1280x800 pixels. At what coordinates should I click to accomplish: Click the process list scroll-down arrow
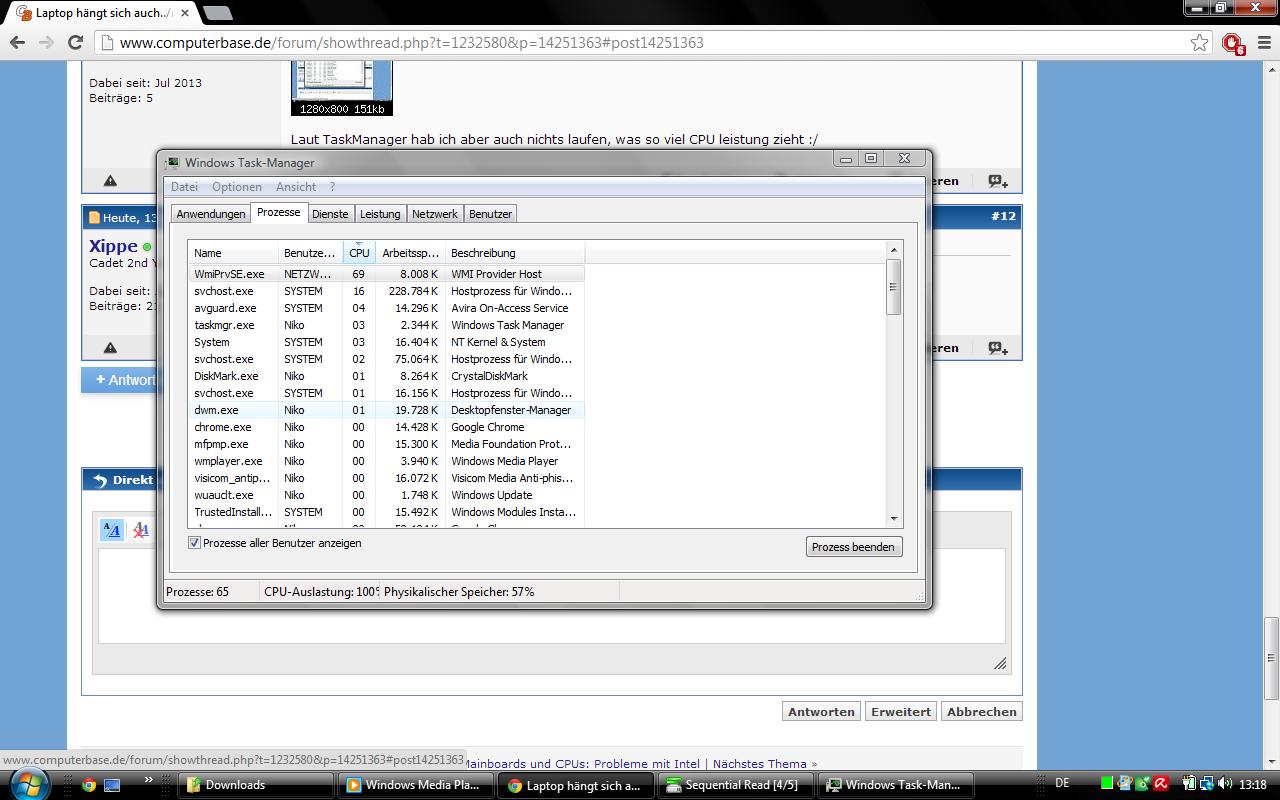click(x=894, y=519)
